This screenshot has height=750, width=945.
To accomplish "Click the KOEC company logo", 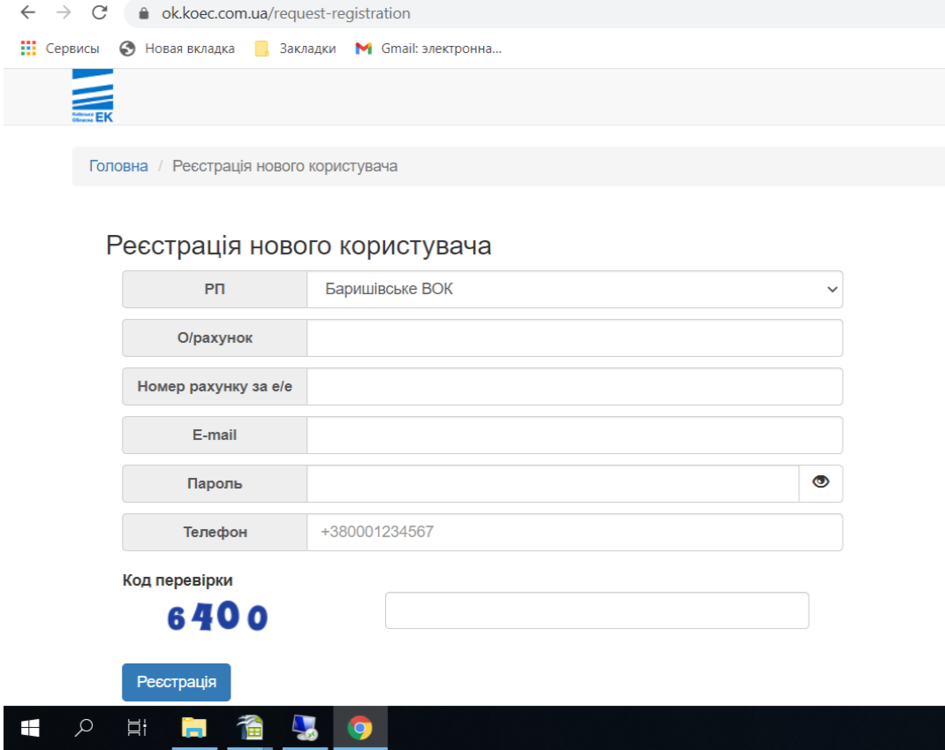I will pos(93,96).
